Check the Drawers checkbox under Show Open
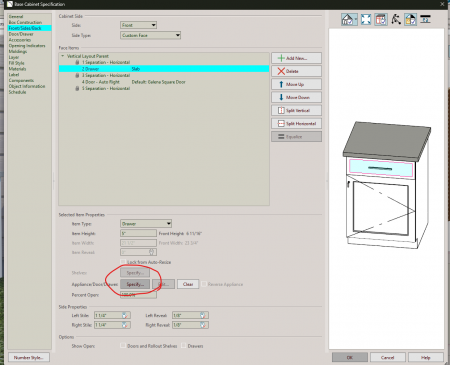 (x=183, y=346)
